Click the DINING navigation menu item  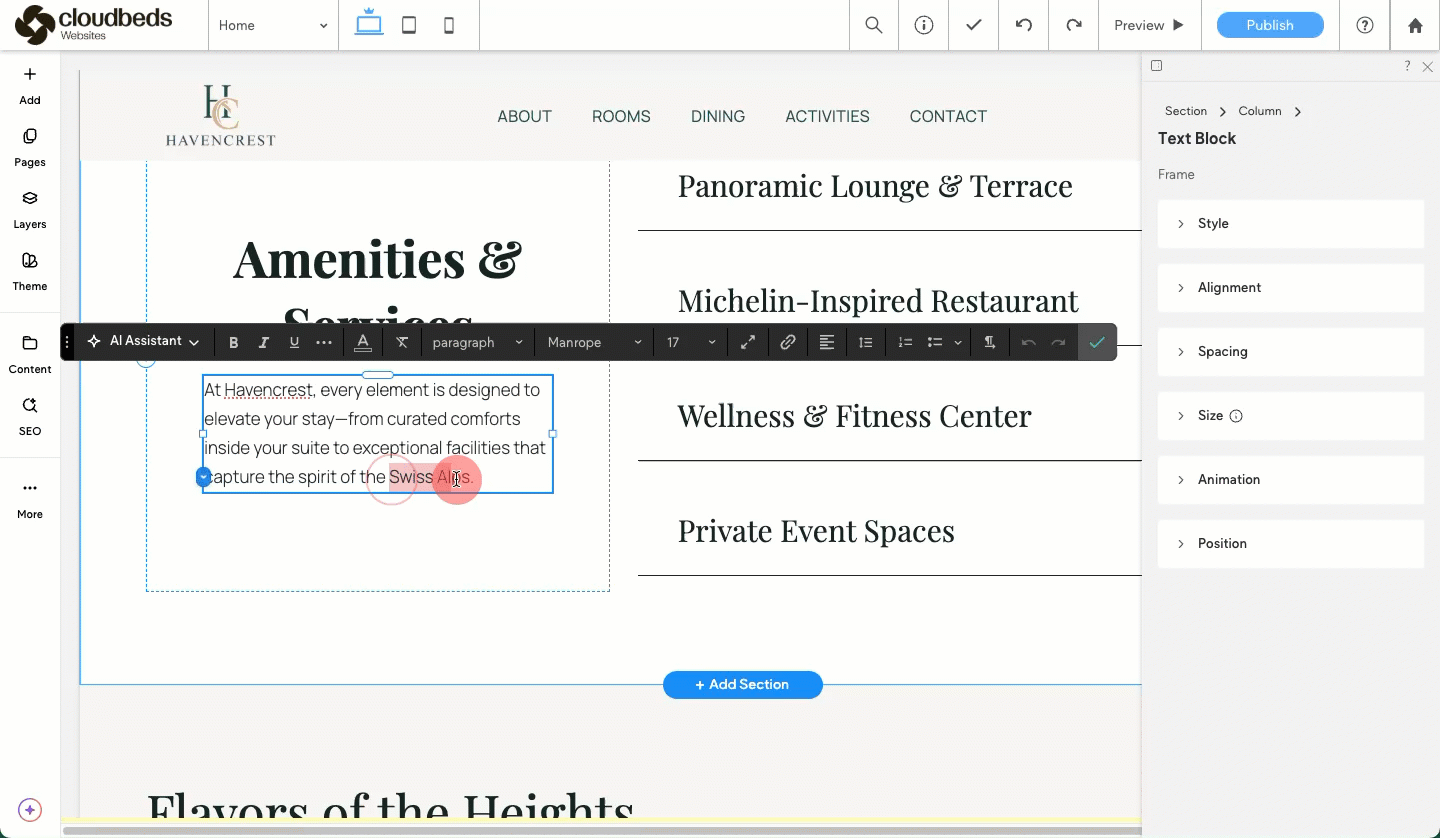718,116
